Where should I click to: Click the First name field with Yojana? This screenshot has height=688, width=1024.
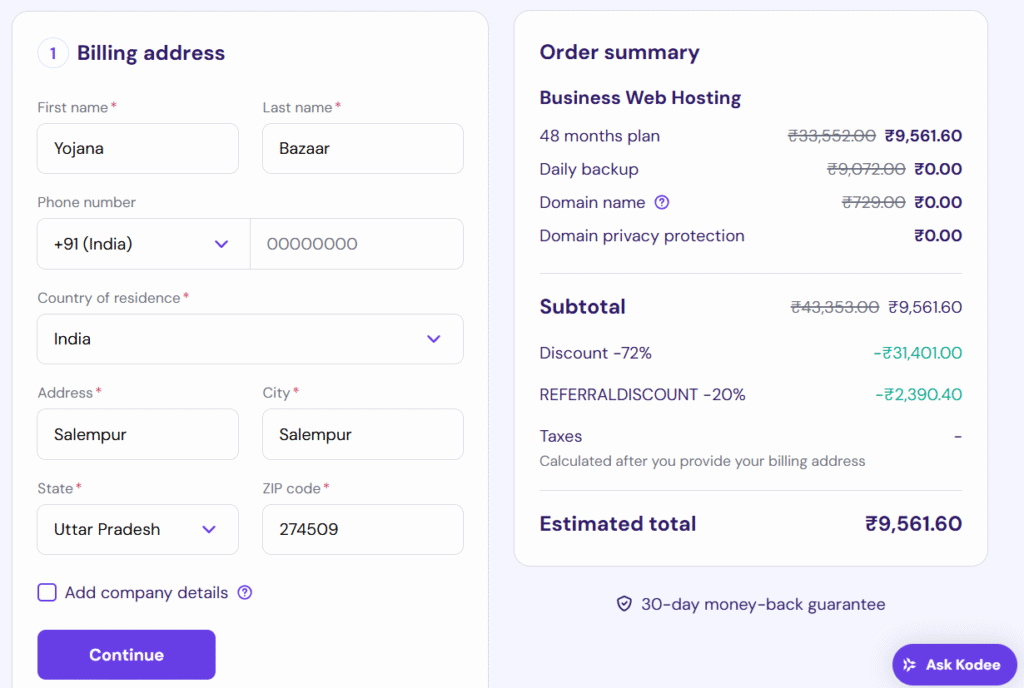coord(138,149)
